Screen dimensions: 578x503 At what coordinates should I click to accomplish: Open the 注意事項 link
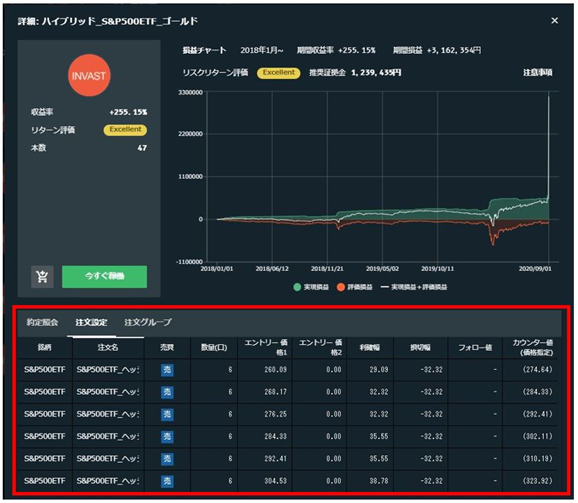pyautogui.click(x=537, y=73)
